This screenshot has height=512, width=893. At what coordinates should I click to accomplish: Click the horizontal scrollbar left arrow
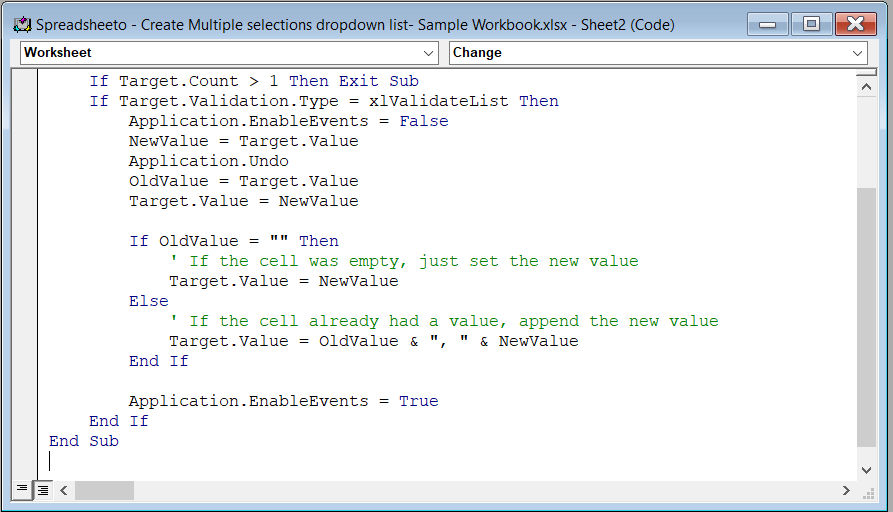coord(65,490)
